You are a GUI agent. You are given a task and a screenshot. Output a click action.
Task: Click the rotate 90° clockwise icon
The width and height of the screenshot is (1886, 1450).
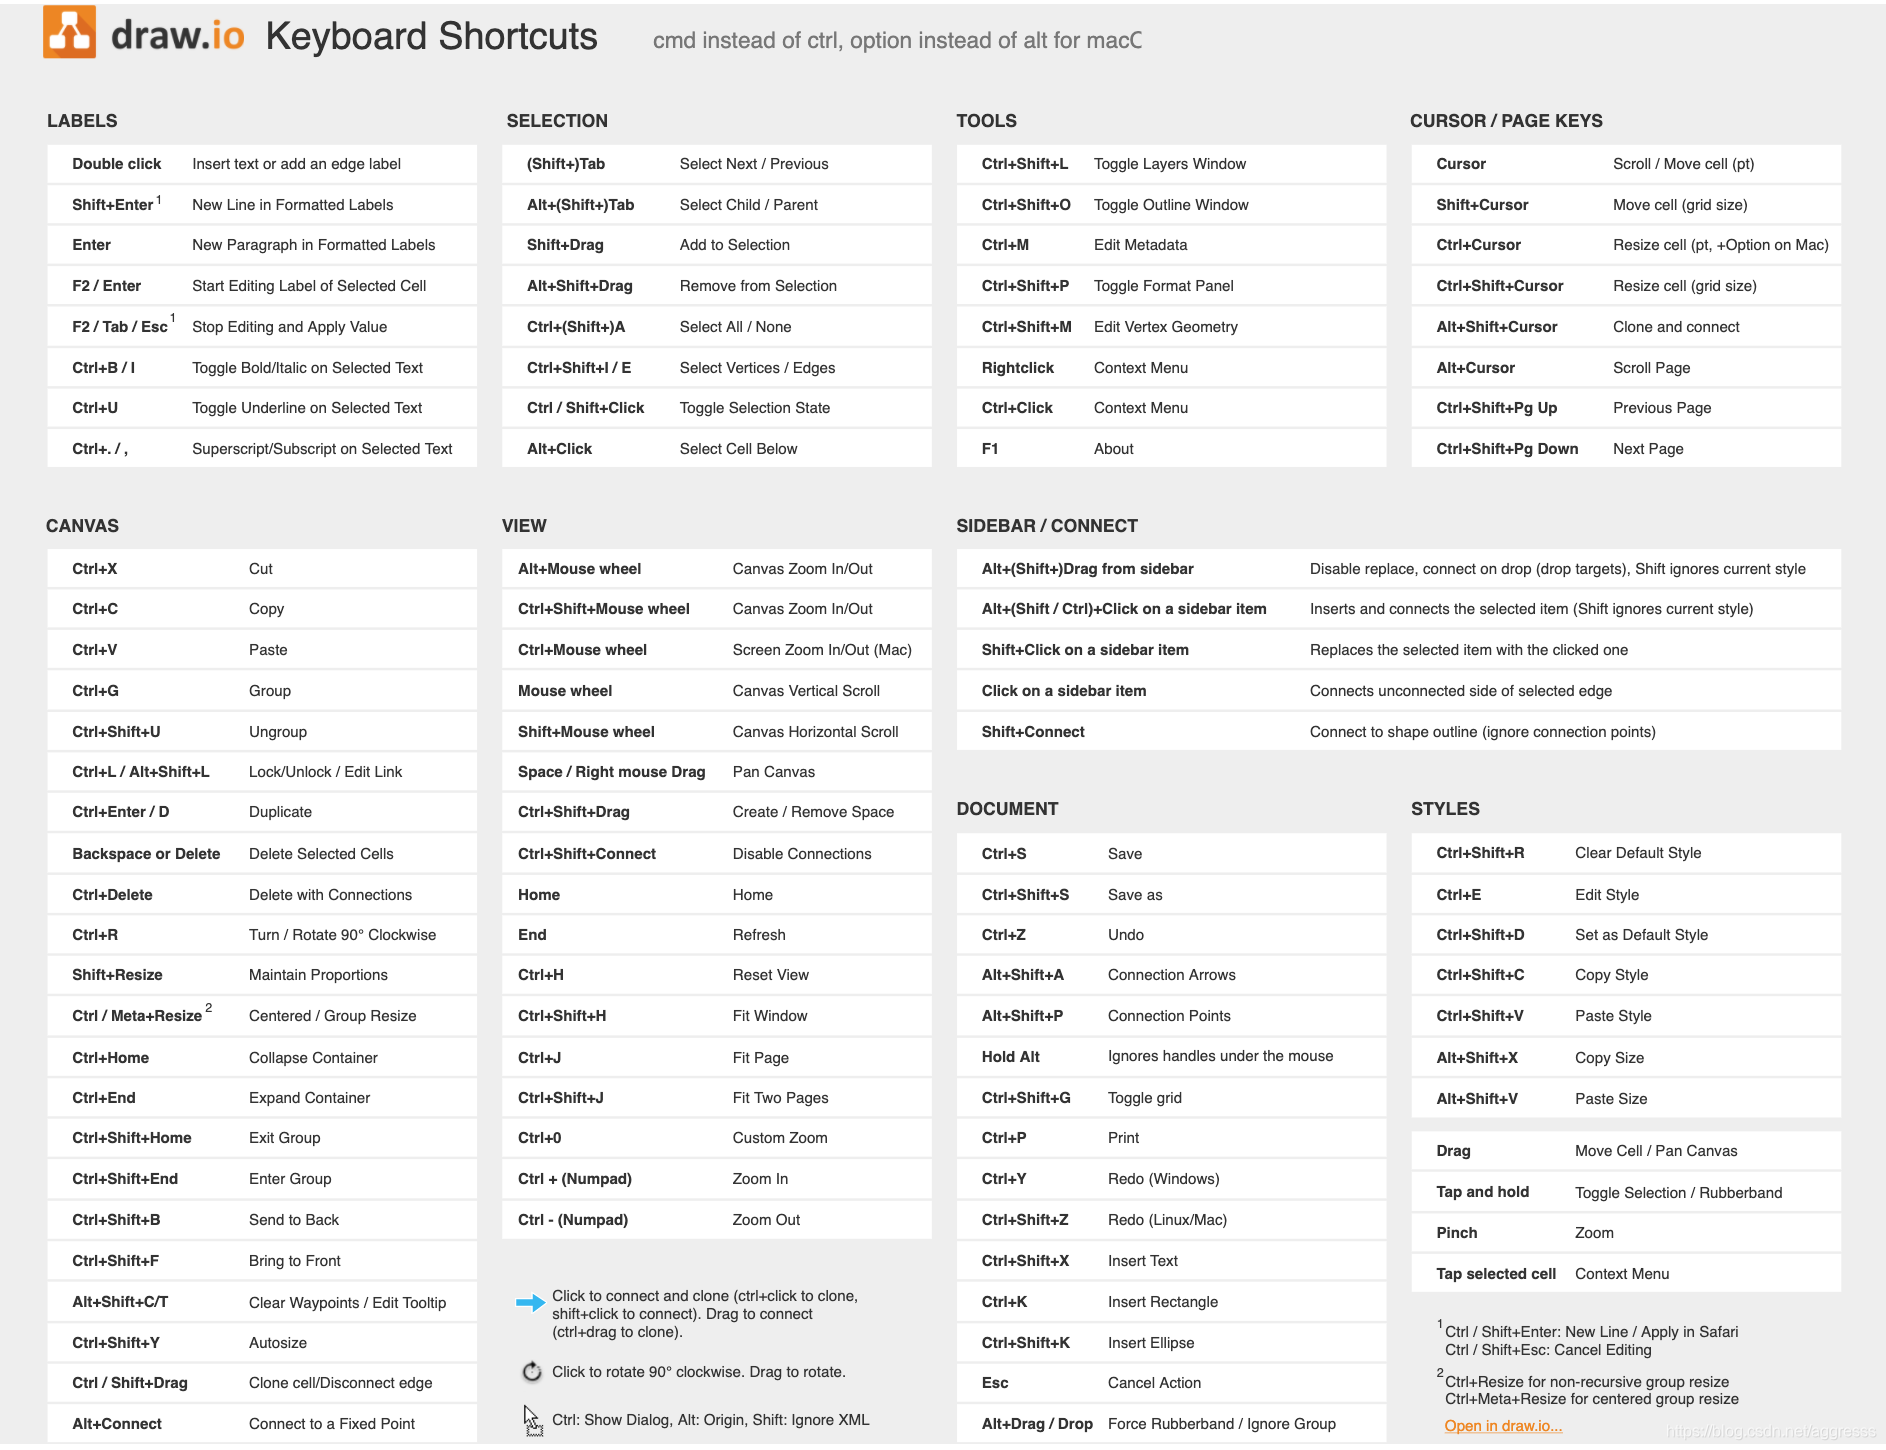(x=532, y=1372)
